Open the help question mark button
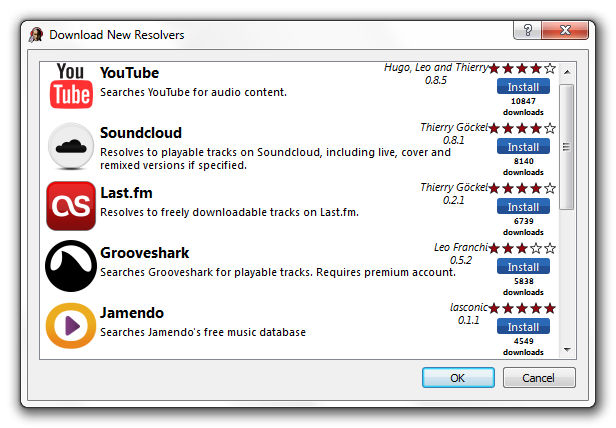Viewport: 616px width, 428px height. (x=527, y=30)
